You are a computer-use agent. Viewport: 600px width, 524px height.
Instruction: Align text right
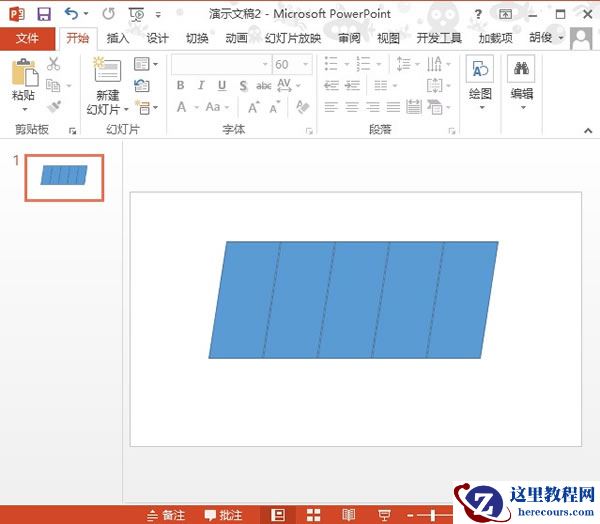click(x=373, y=107)
